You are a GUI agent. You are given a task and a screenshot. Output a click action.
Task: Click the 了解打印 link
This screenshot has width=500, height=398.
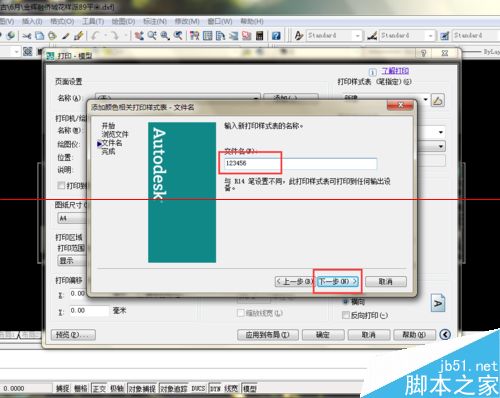(x=395, y=71)
